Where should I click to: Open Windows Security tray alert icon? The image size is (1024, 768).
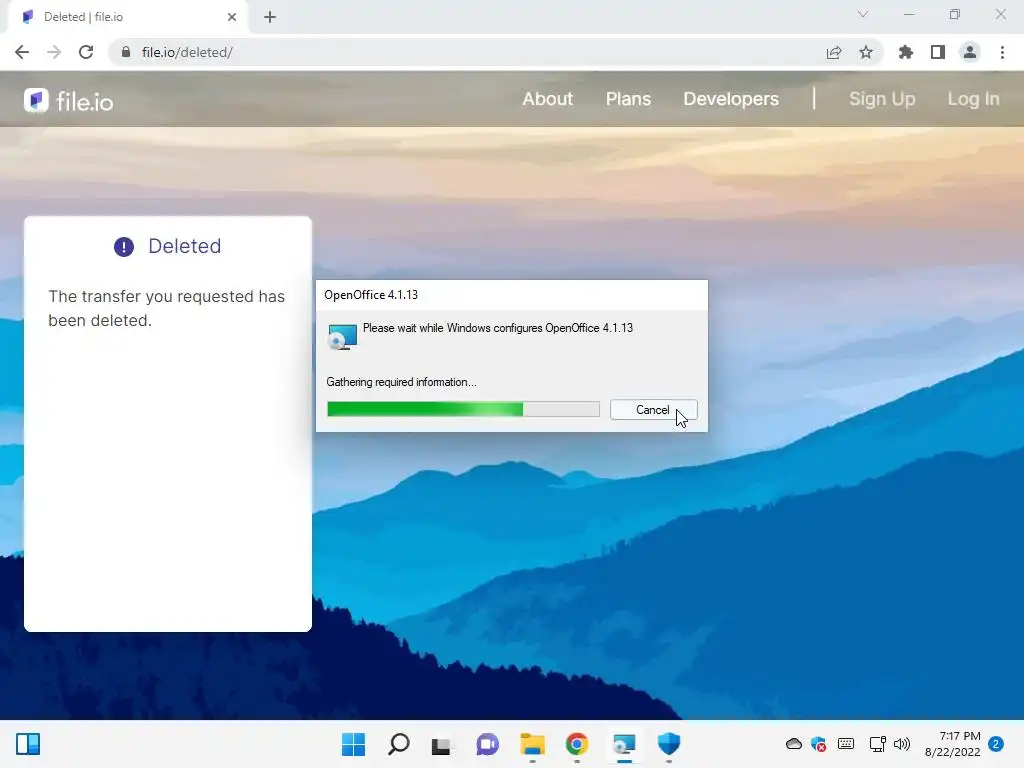click(x=818, y=744)
